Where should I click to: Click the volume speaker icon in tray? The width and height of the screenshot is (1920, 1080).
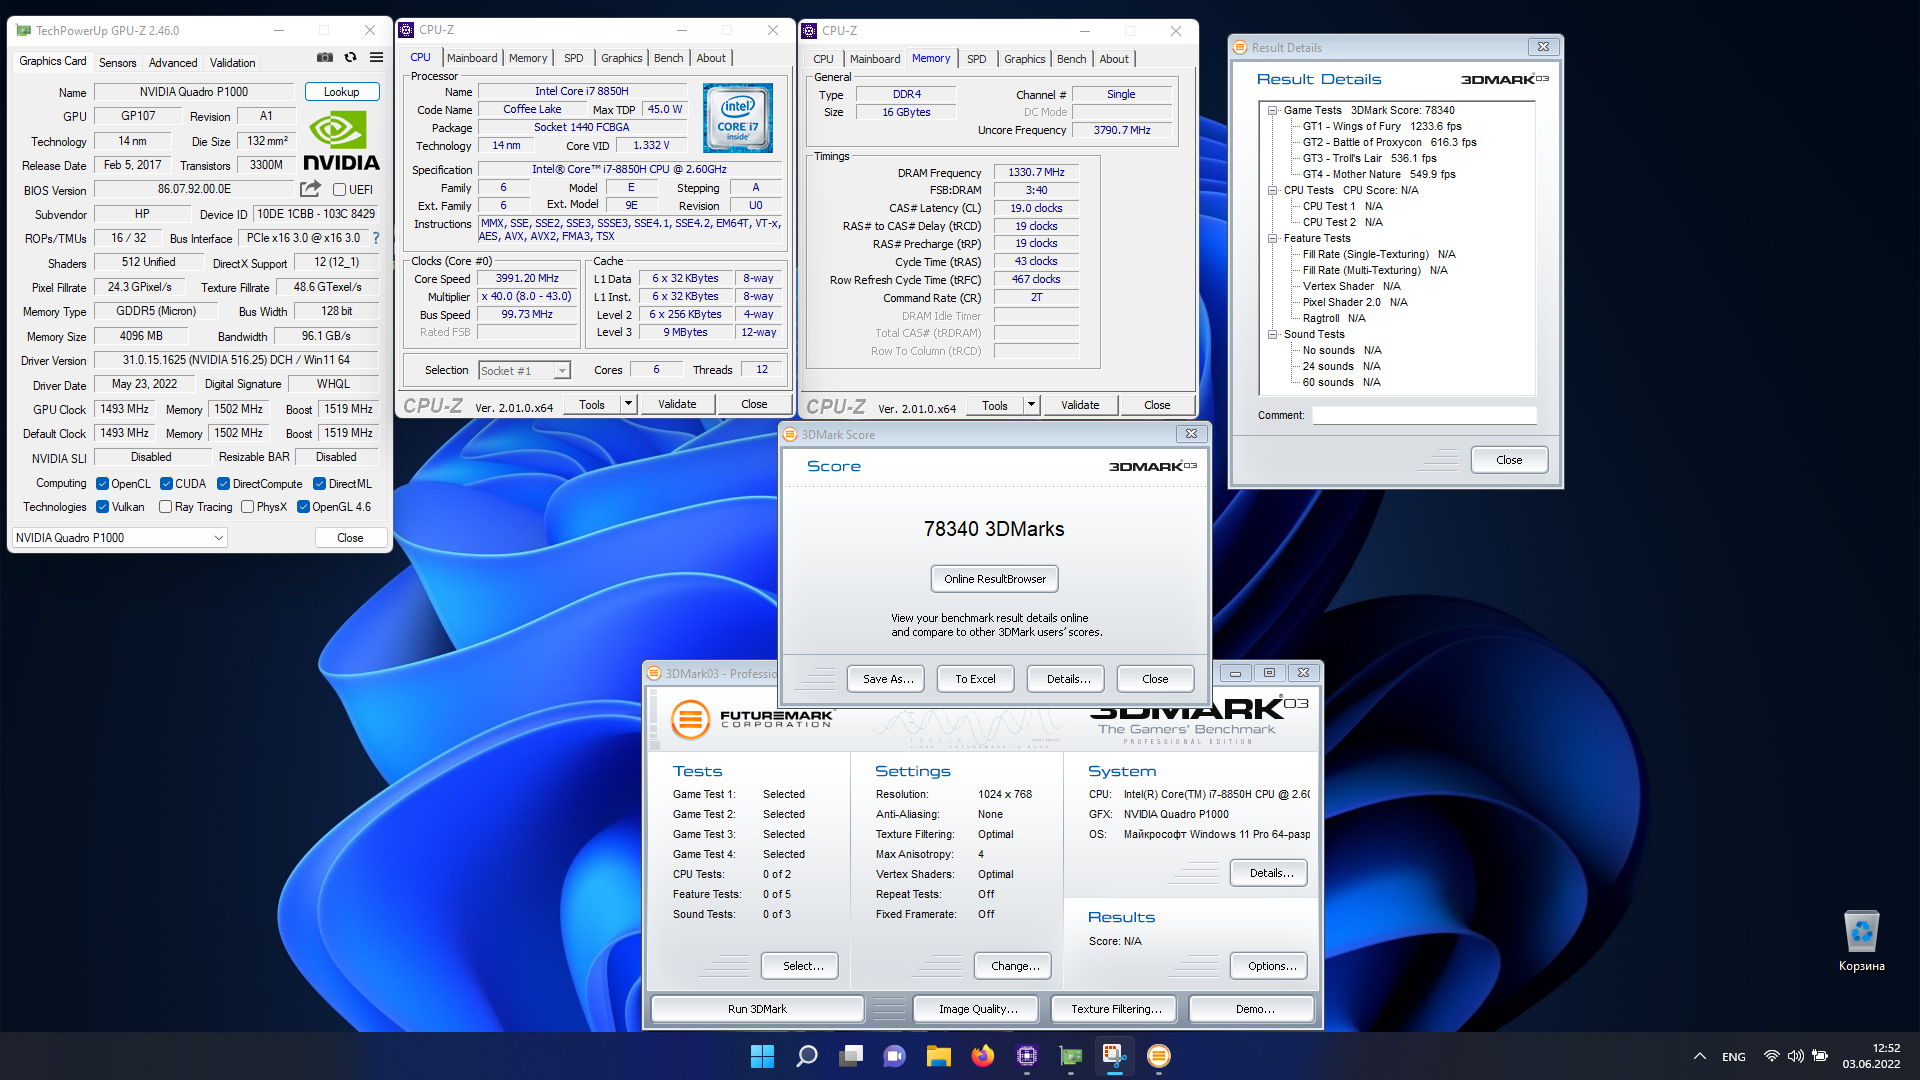pyautogui.click(x=1796, y=1056)
